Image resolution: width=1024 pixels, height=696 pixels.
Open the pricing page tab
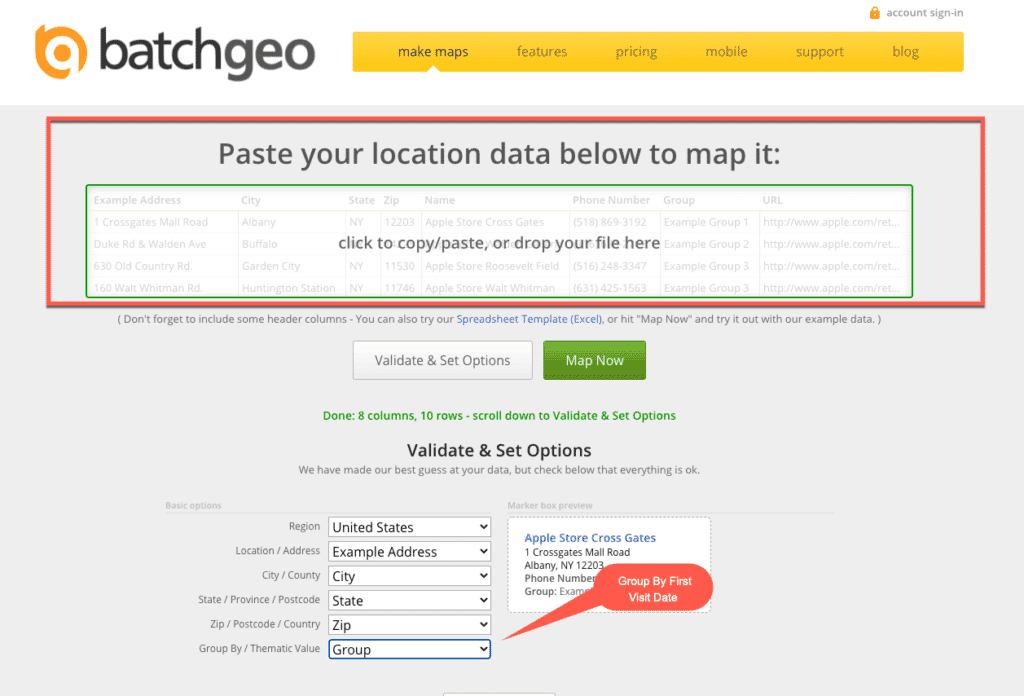636,51
